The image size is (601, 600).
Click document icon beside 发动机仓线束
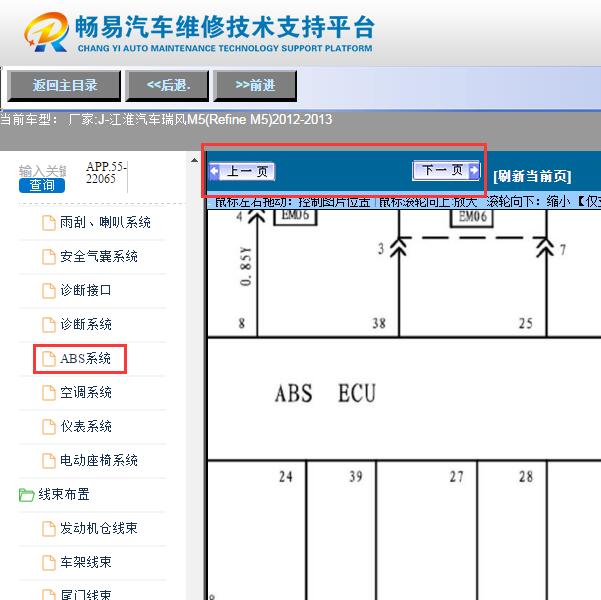tap(49, 529)
